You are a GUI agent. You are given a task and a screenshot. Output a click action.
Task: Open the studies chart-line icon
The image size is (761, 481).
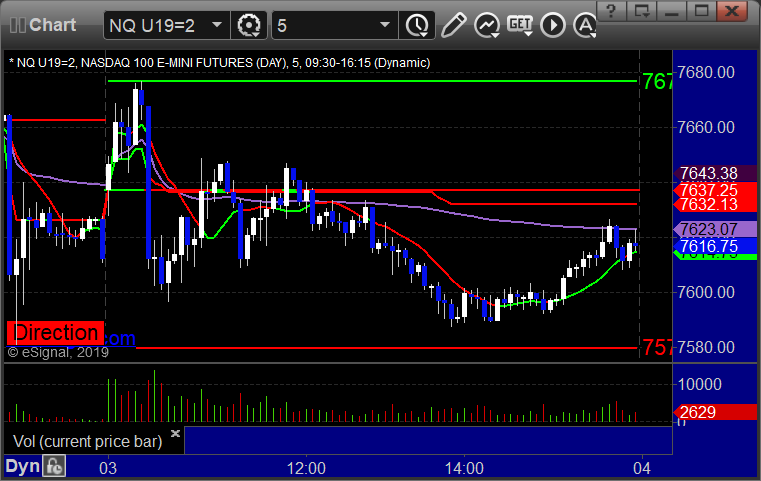click(x=487, y=25)
